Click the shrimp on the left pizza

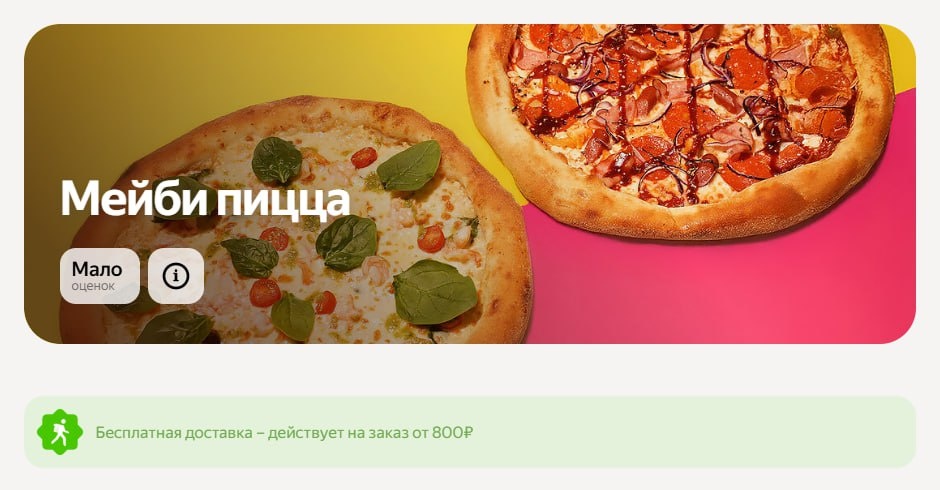[x=376, y=268]
